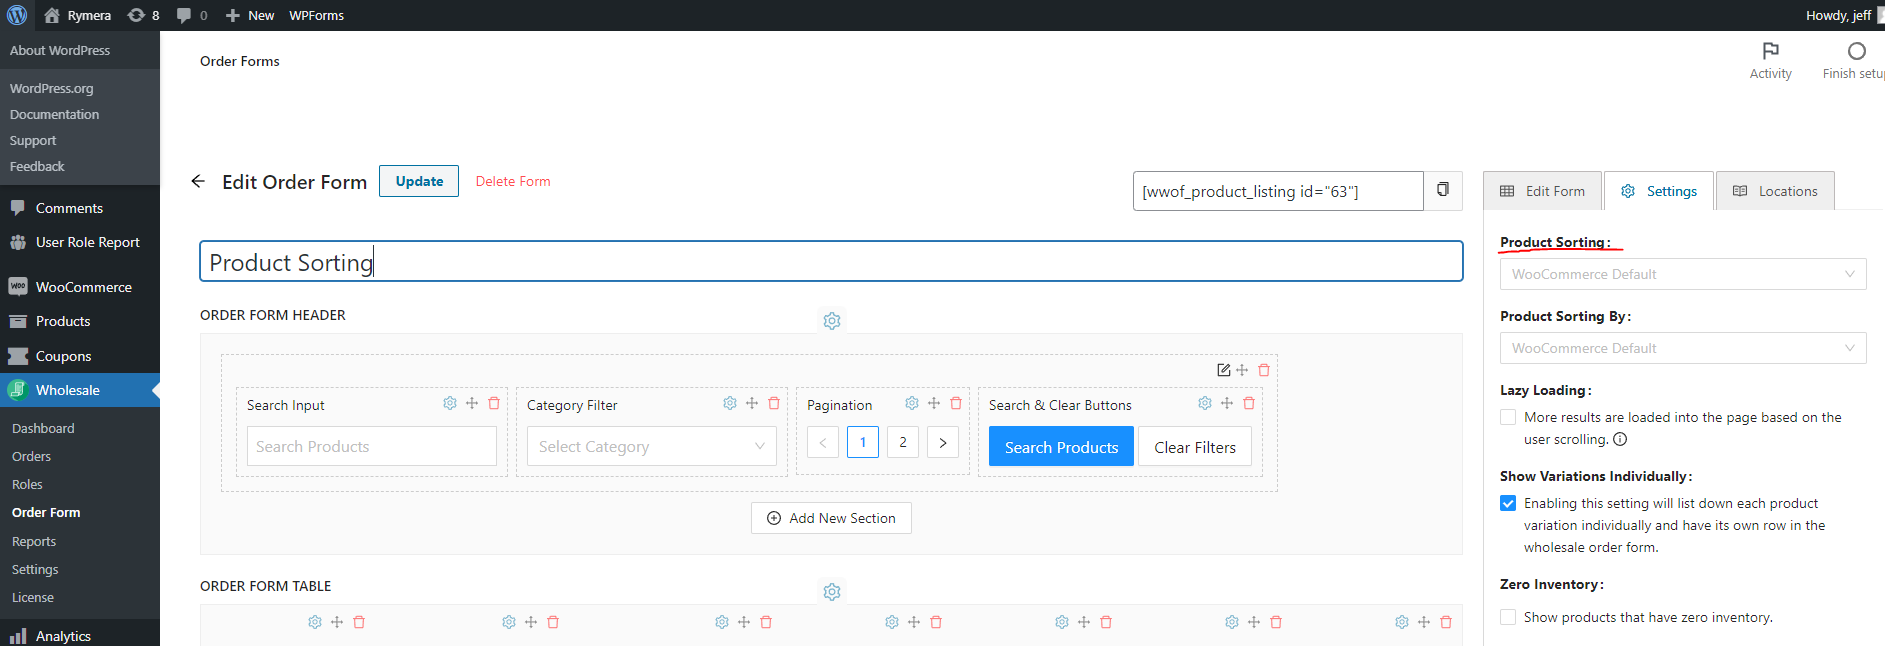The width and height of the screenshot is (1885, 646).
Task: Open the Select Category dropdown
Action: point(651,446)
